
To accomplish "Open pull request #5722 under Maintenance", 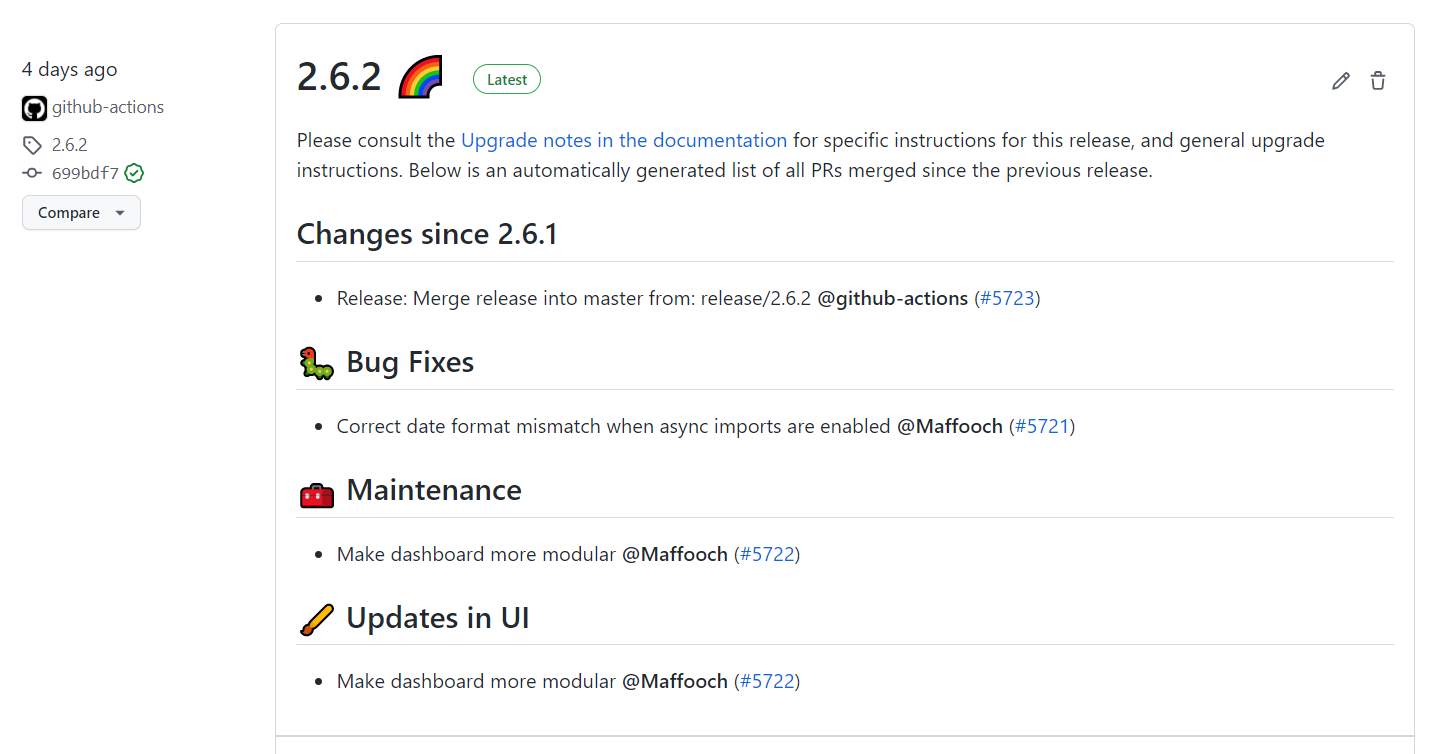I will 767,553.
